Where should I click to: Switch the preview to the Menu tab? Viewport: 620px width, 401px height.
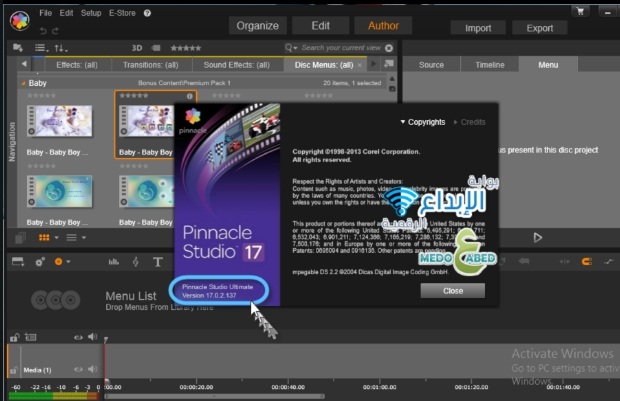548,65
